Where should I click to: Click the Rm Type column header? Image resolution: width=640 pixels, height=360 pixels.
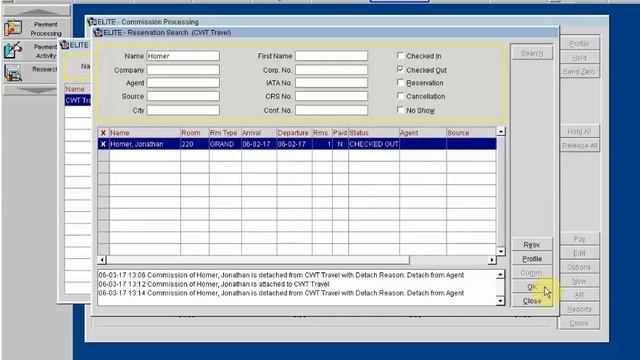pyautogui.click(x=225, y=133)
